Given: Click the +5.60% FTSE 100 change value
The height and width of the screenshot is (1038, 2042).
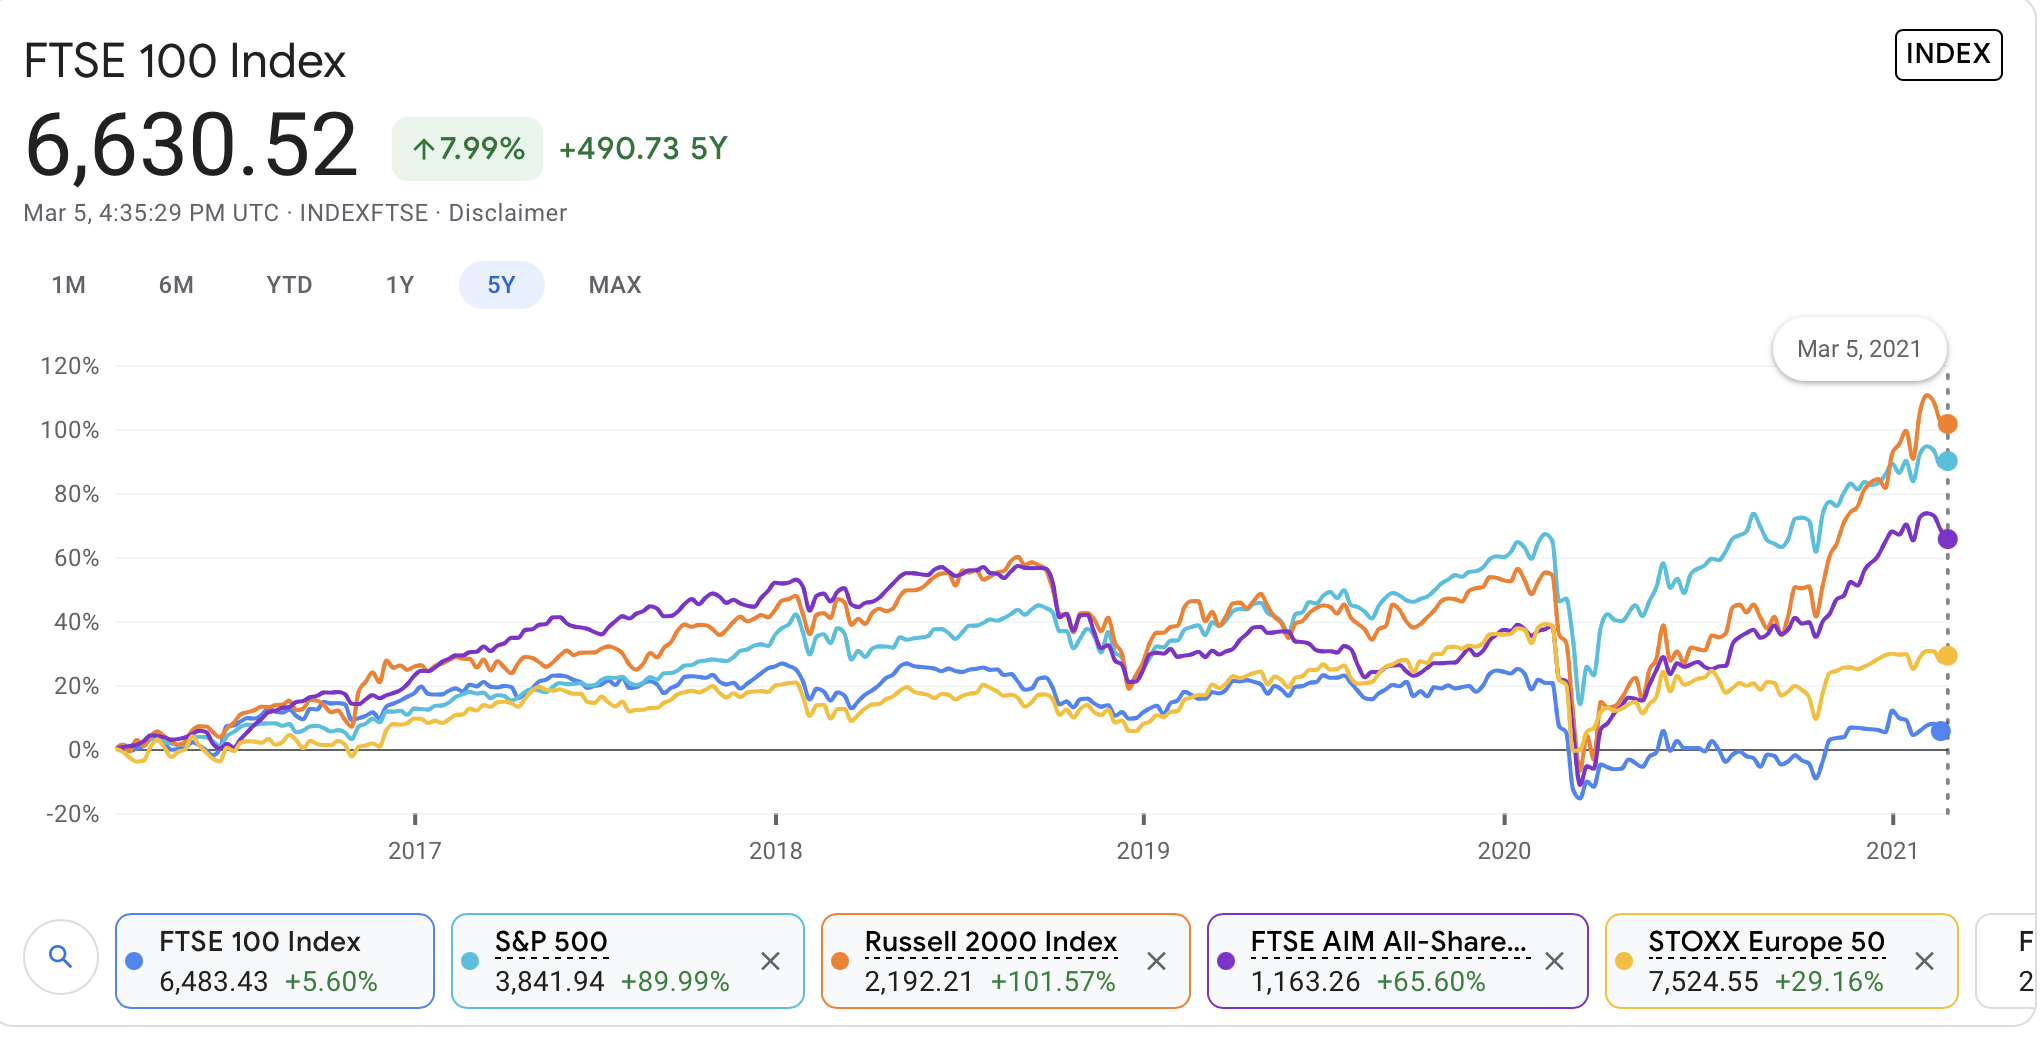Looking at the screenshot, I should pyautogui.click(x=331, y=982).
